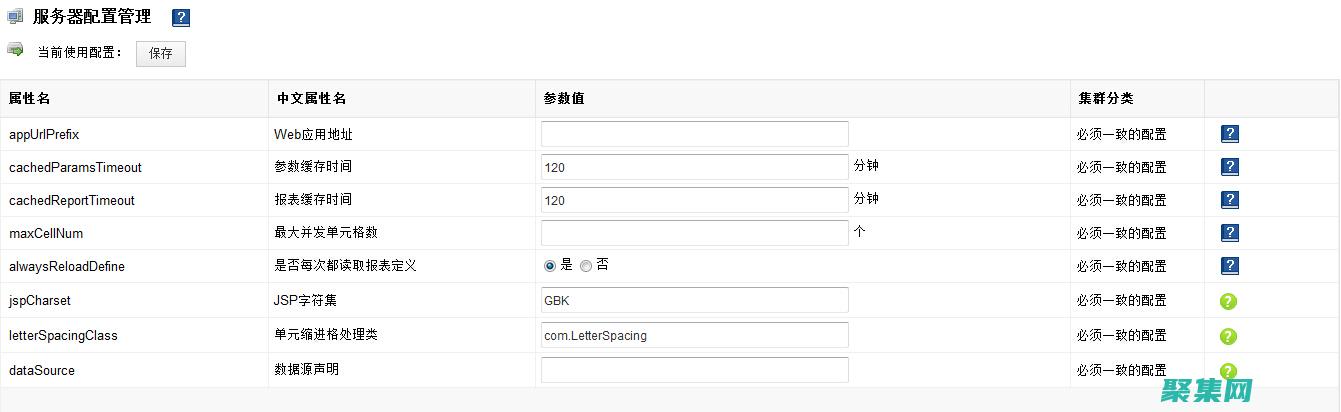Click green question icon for letterSpacingClass
The height and width of the screenshot is (412, 1341).
coord(1229,336)
